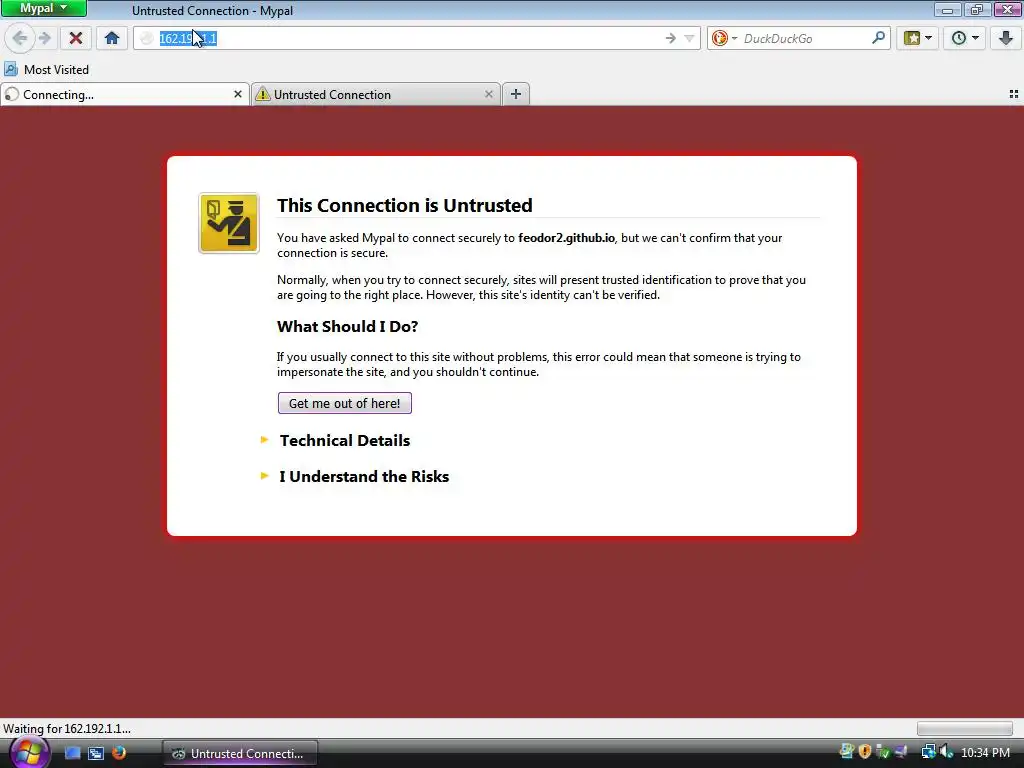1024x768 pixels.
Task: Restore down the Mypal window
Action: point(977,9)
